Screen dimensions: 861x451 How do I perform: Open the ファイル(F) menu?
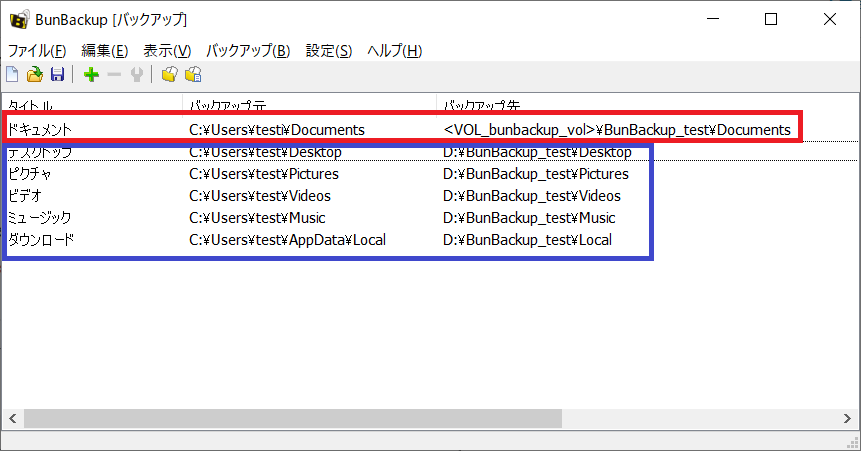click(x=37, y=51)
